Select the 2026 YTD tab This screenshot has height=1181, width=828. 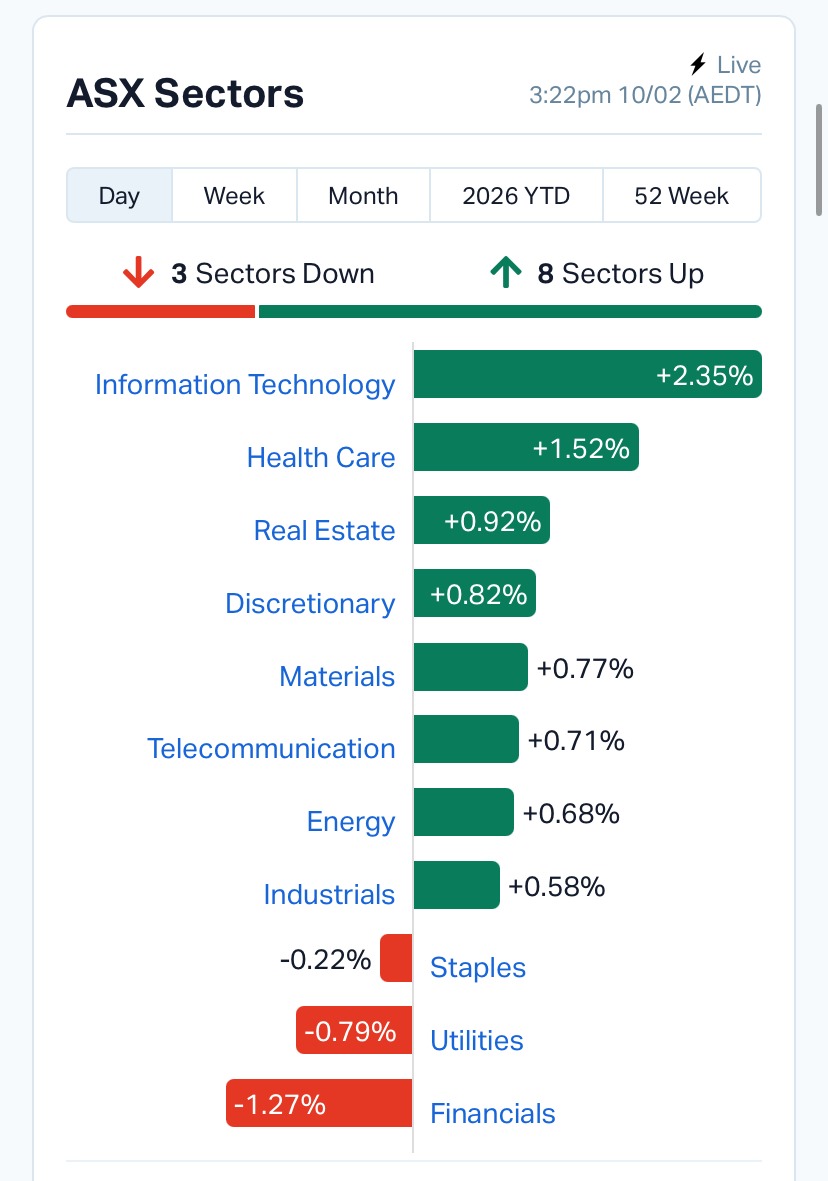[516, 195]
